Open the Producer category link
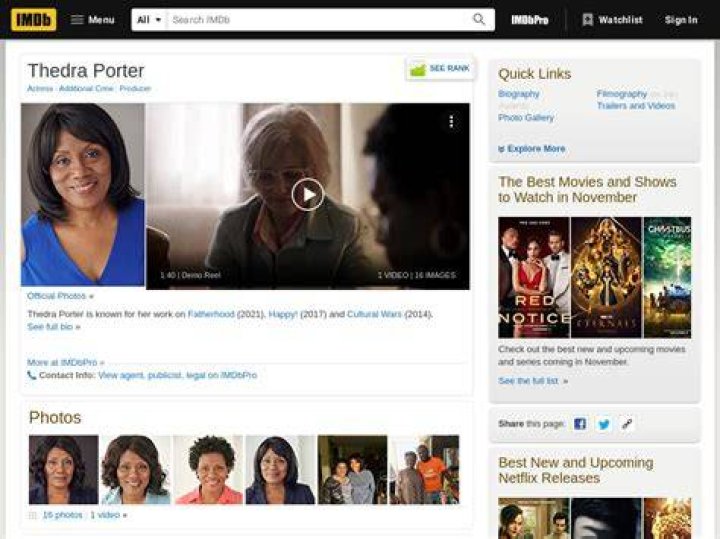The width and height of the screenshot is (720, 539). 135,88
